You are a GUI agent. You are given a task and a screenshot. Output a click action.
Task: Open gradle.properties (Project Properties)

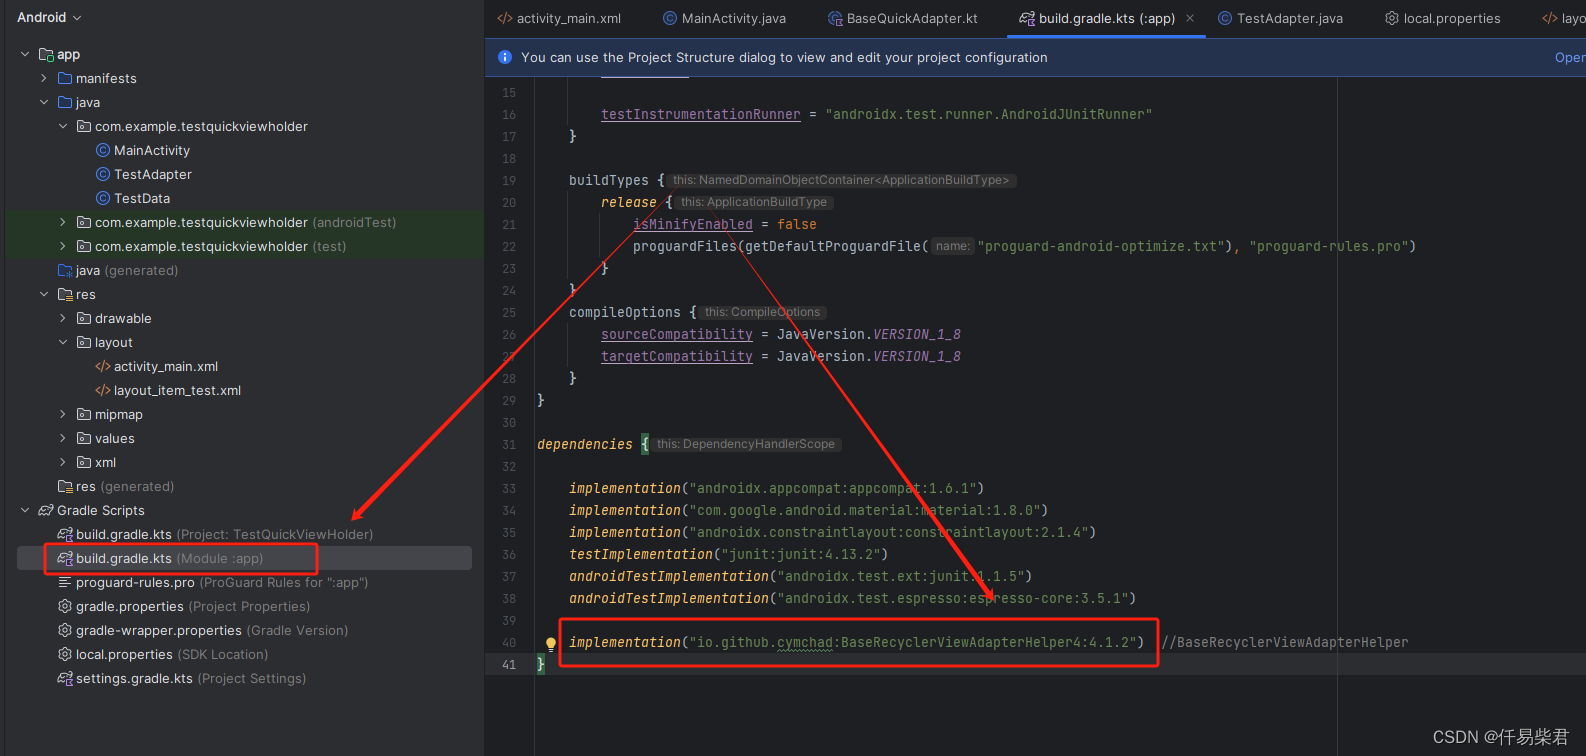coord(193,606)
